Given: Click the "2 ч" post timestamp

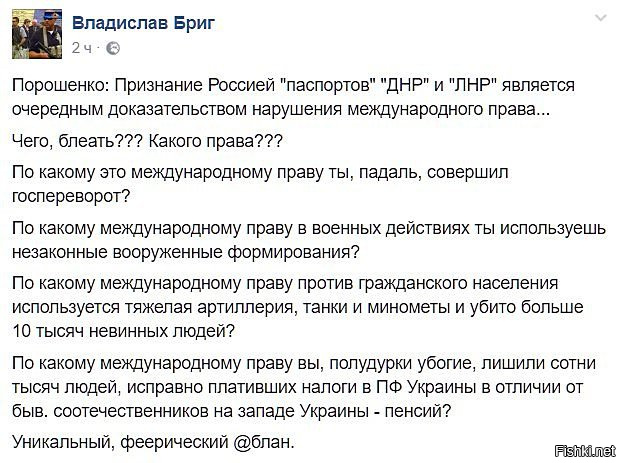Looking at the screenshot, I should tap(82, 48).
